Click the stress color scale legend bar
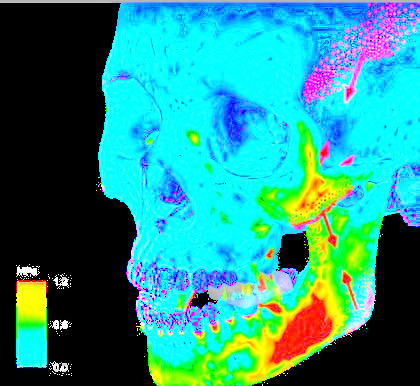Viewport: 420px width, 386px height. point(32,324)
